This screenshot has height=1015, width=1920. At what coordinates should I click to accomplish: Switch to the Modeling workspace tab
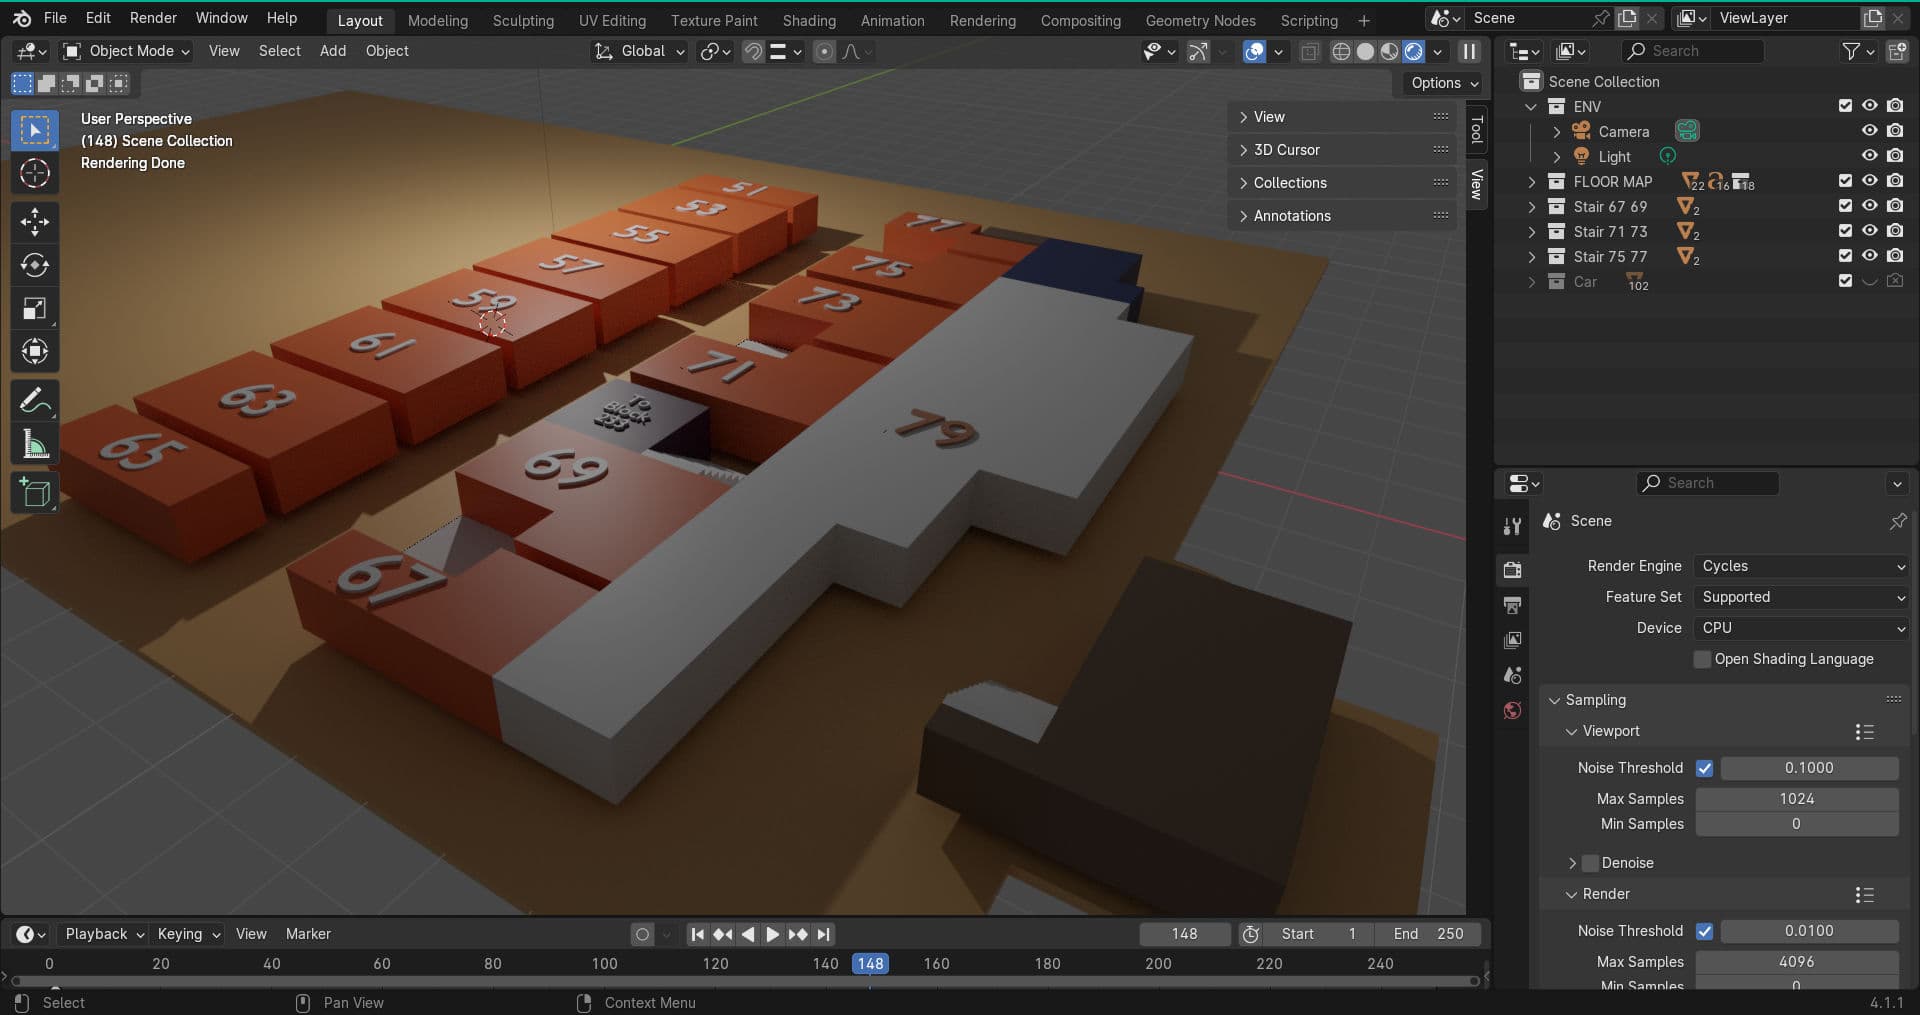438,20
